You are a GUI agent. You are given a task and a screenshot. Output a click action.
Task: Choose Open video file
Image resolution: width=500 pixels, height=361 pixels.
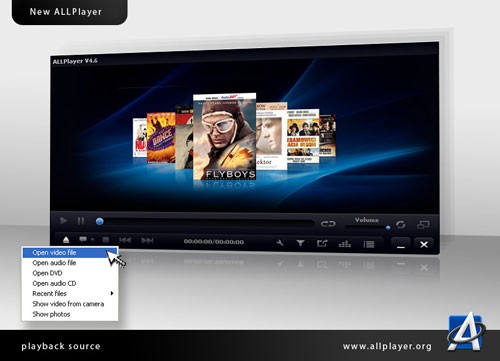[x=70, y=252]
